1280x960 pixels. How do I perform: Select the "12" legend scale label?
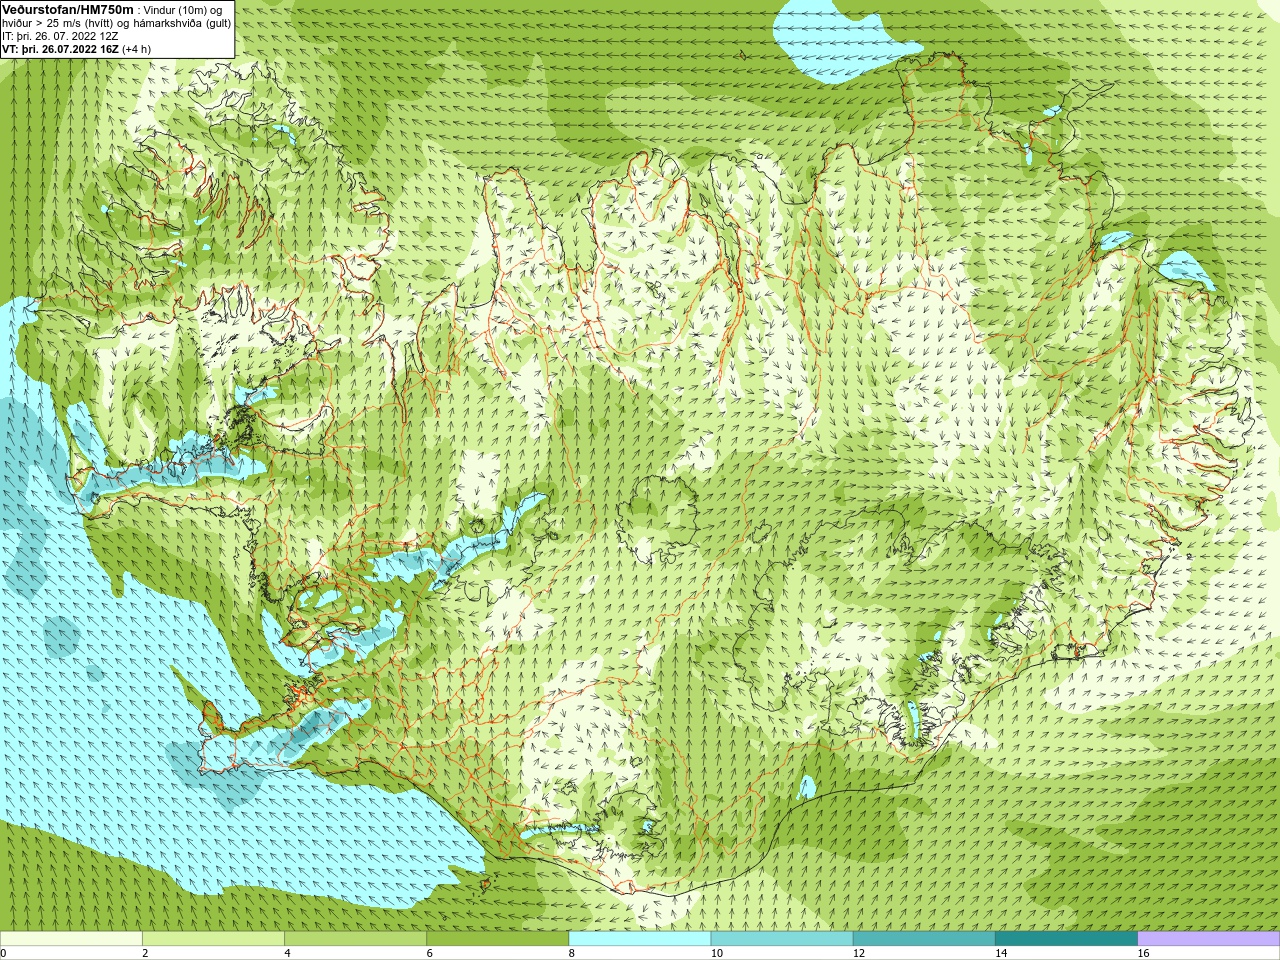pyautogui.click(x=858, y=953)
